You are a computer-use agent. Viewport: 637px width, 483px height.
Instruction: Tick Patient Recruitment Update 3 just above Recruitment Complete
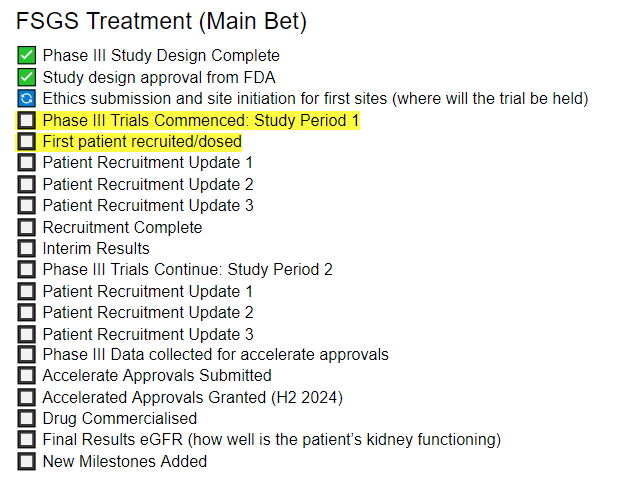pos(26,205)
